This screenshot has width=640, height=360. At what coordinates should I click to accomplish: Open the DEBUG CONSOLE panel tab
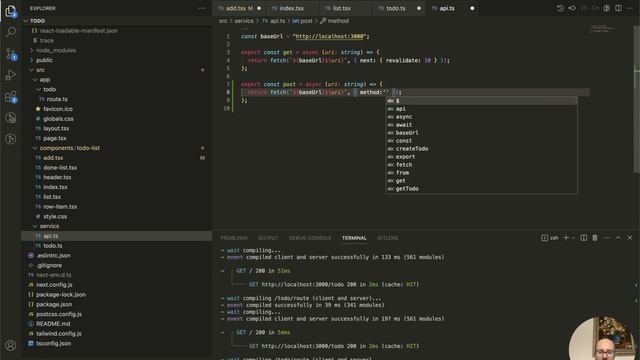tap(310, 238)
